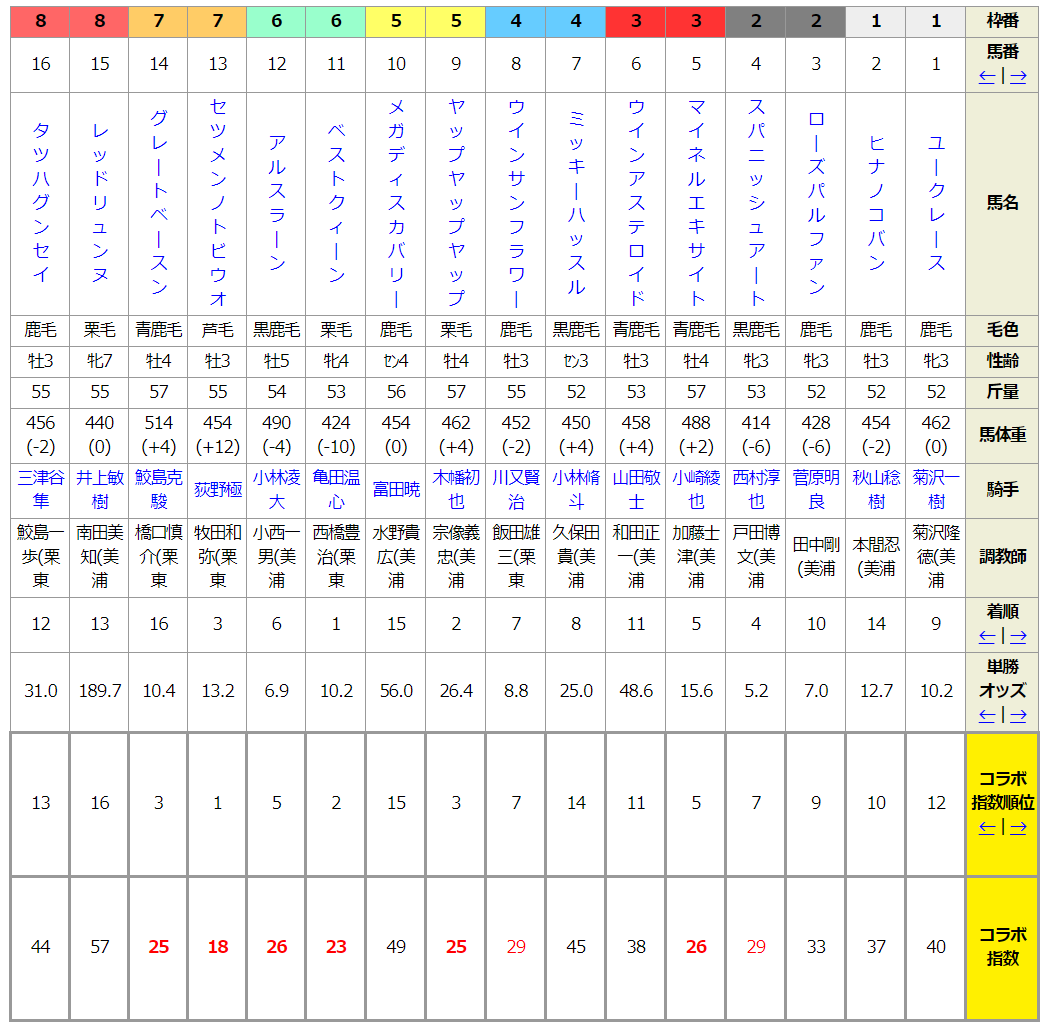Click the 枠番 header cell
The width and height of the screenshot is (1057, 1023).
coord(1002,22)
